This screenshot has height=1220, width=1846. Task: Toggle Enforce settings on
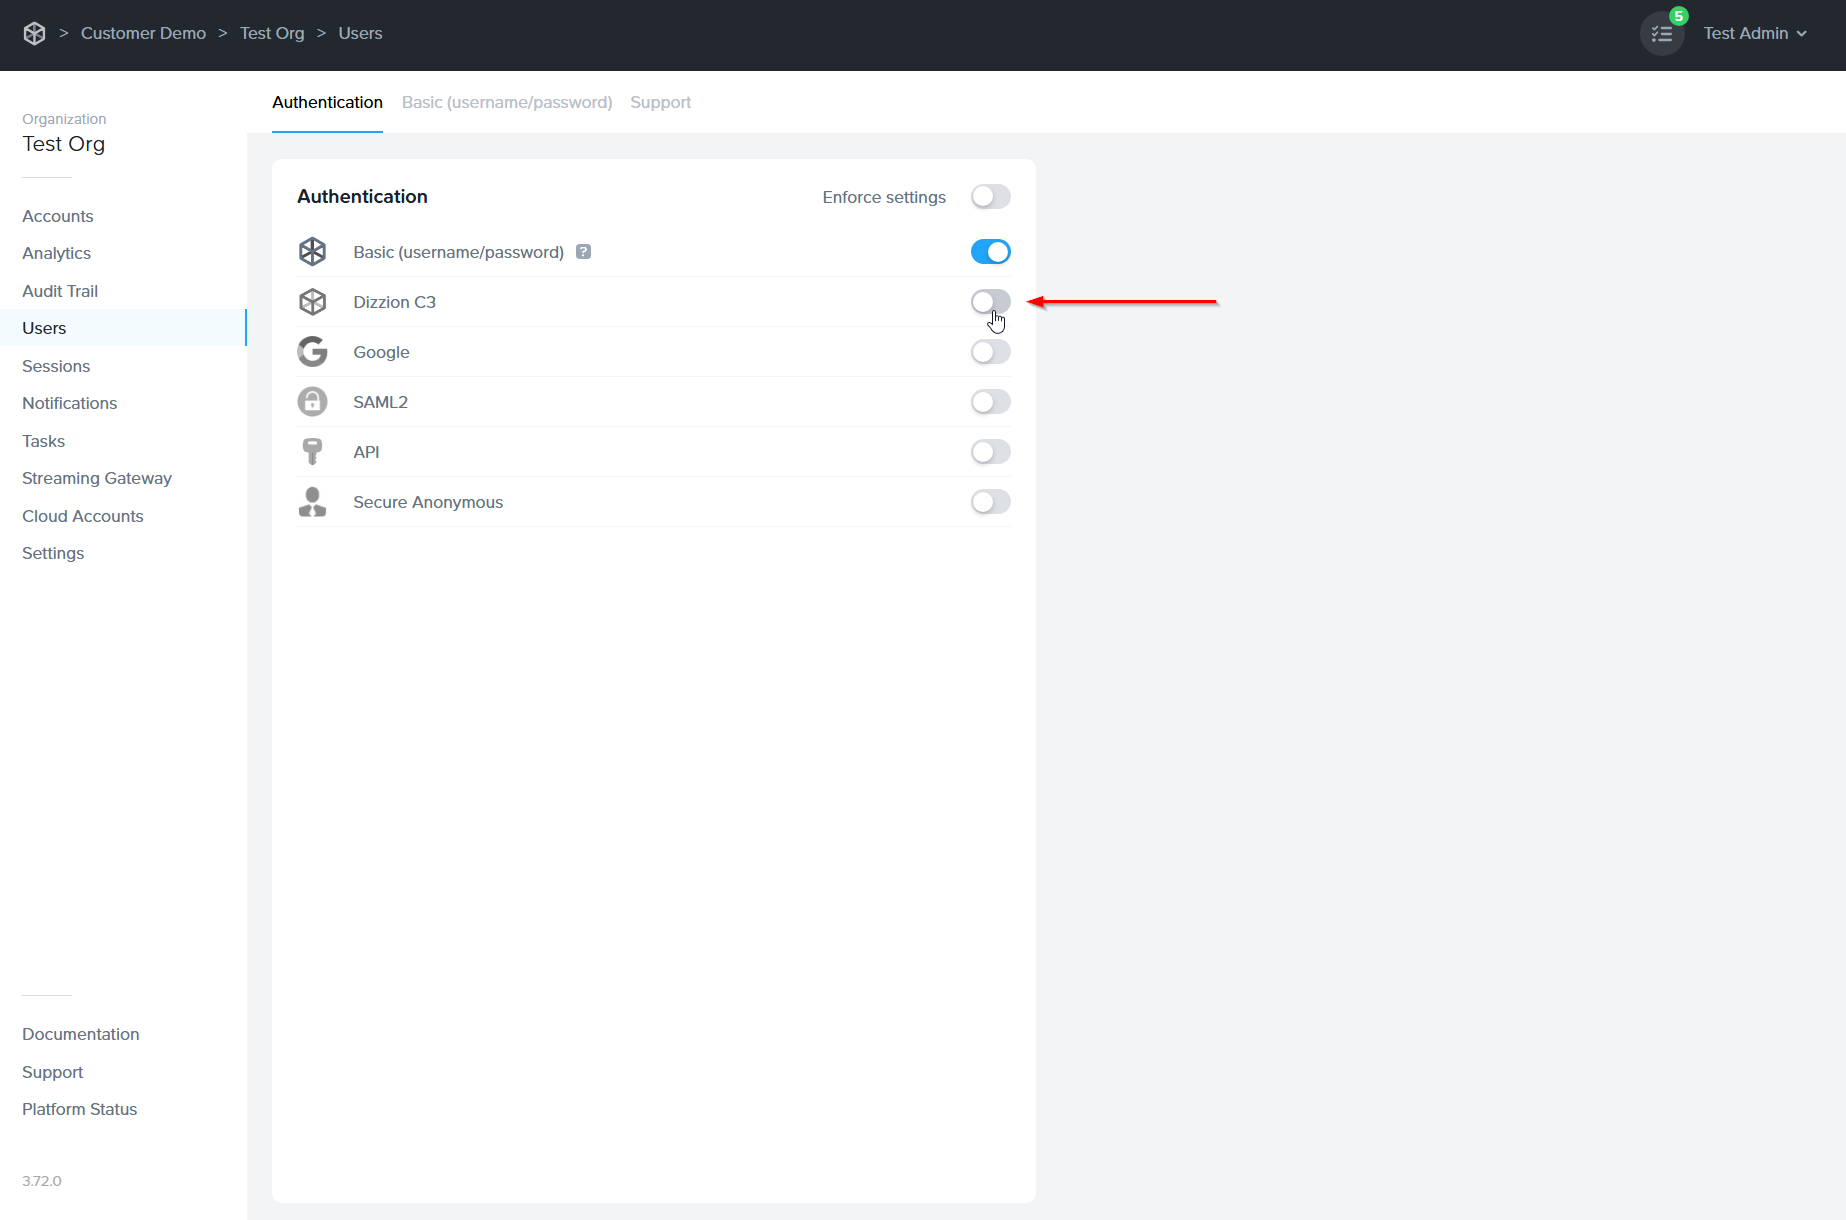pos(990,196)
